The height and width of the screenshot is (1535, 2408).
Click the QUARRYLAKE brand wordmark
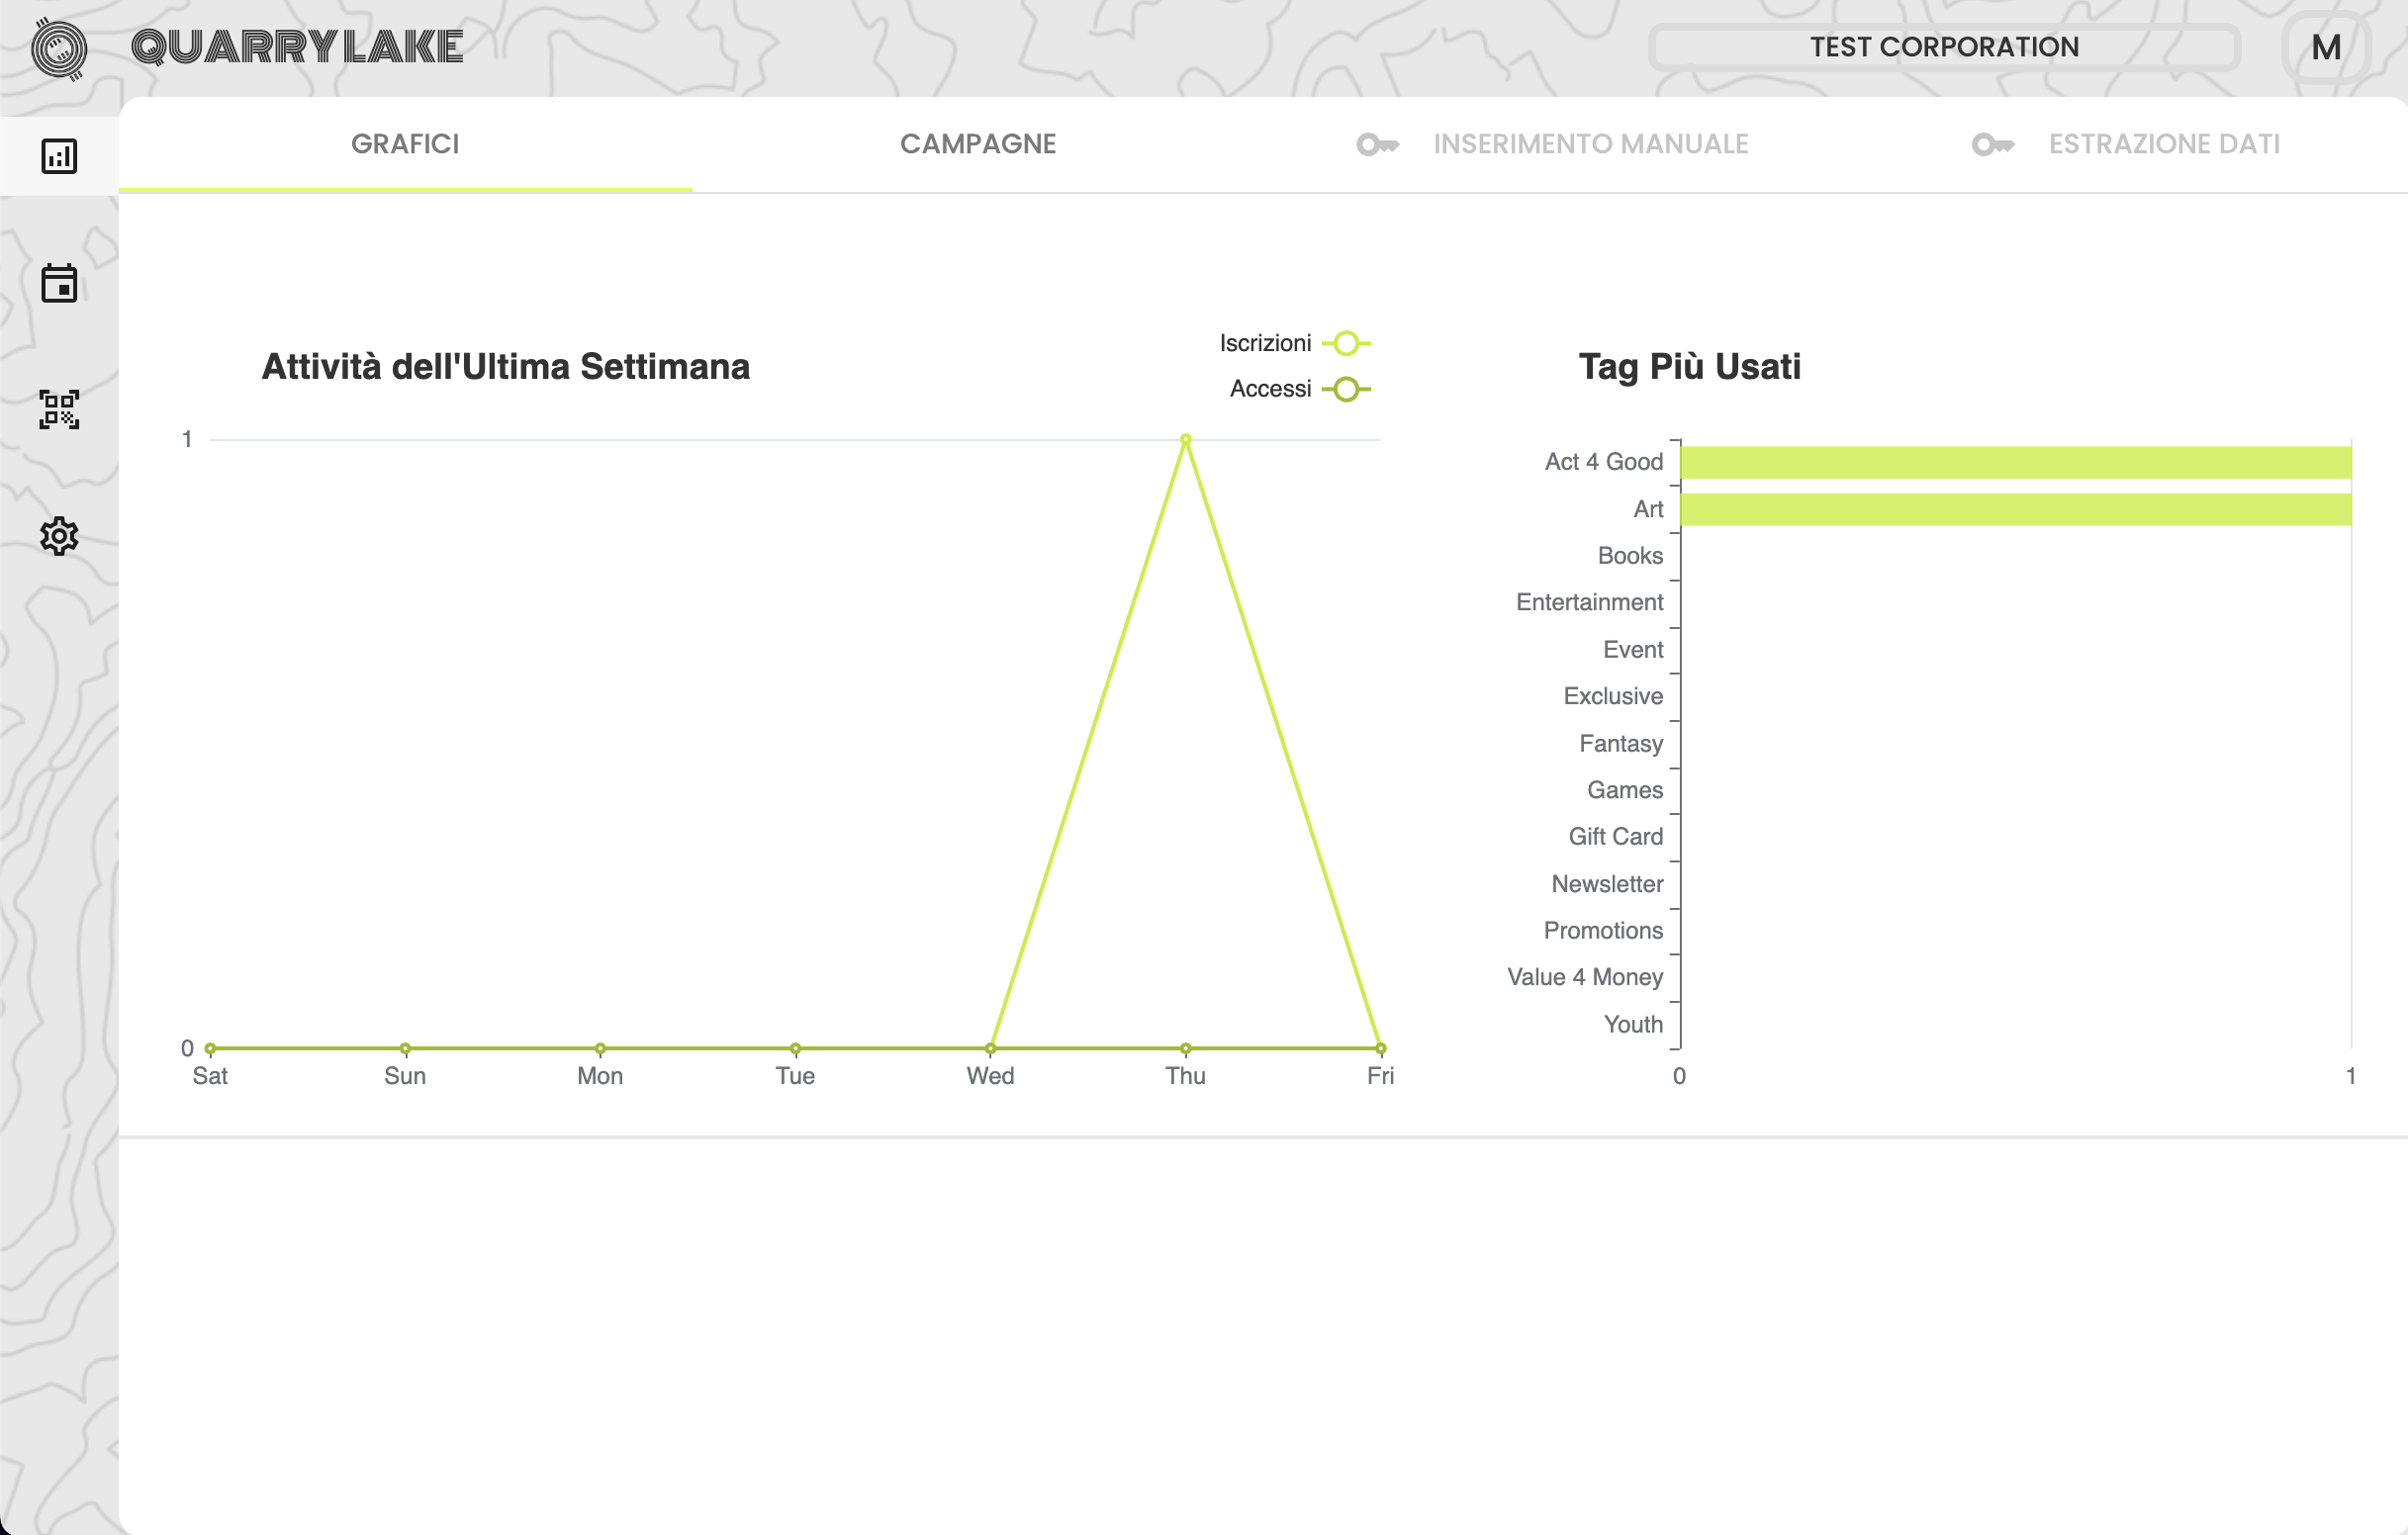pyautogui.click(x=297, y=47)
